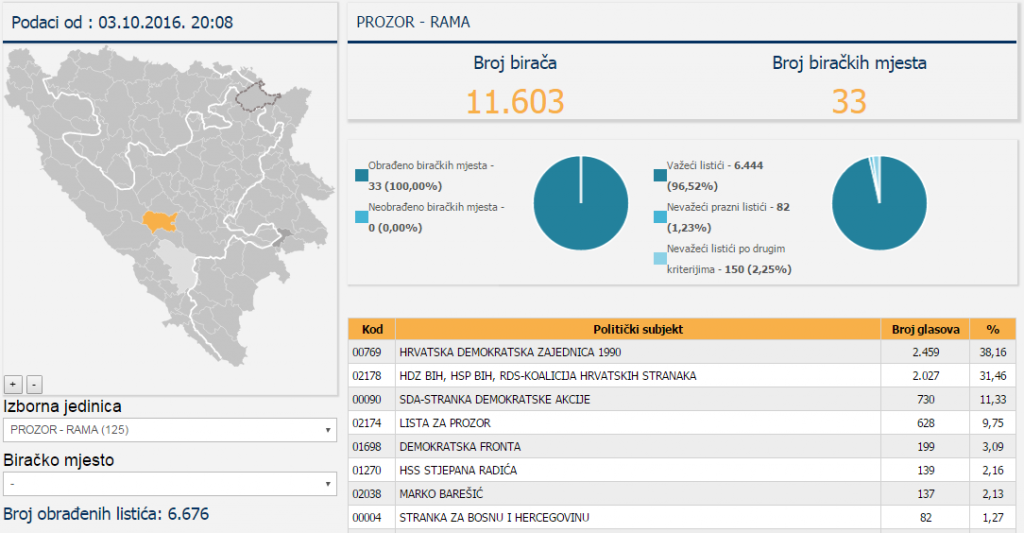Open the Izborna jedinica dropdown
Viewport: 1024px width, 533px height.
(169, 430)
